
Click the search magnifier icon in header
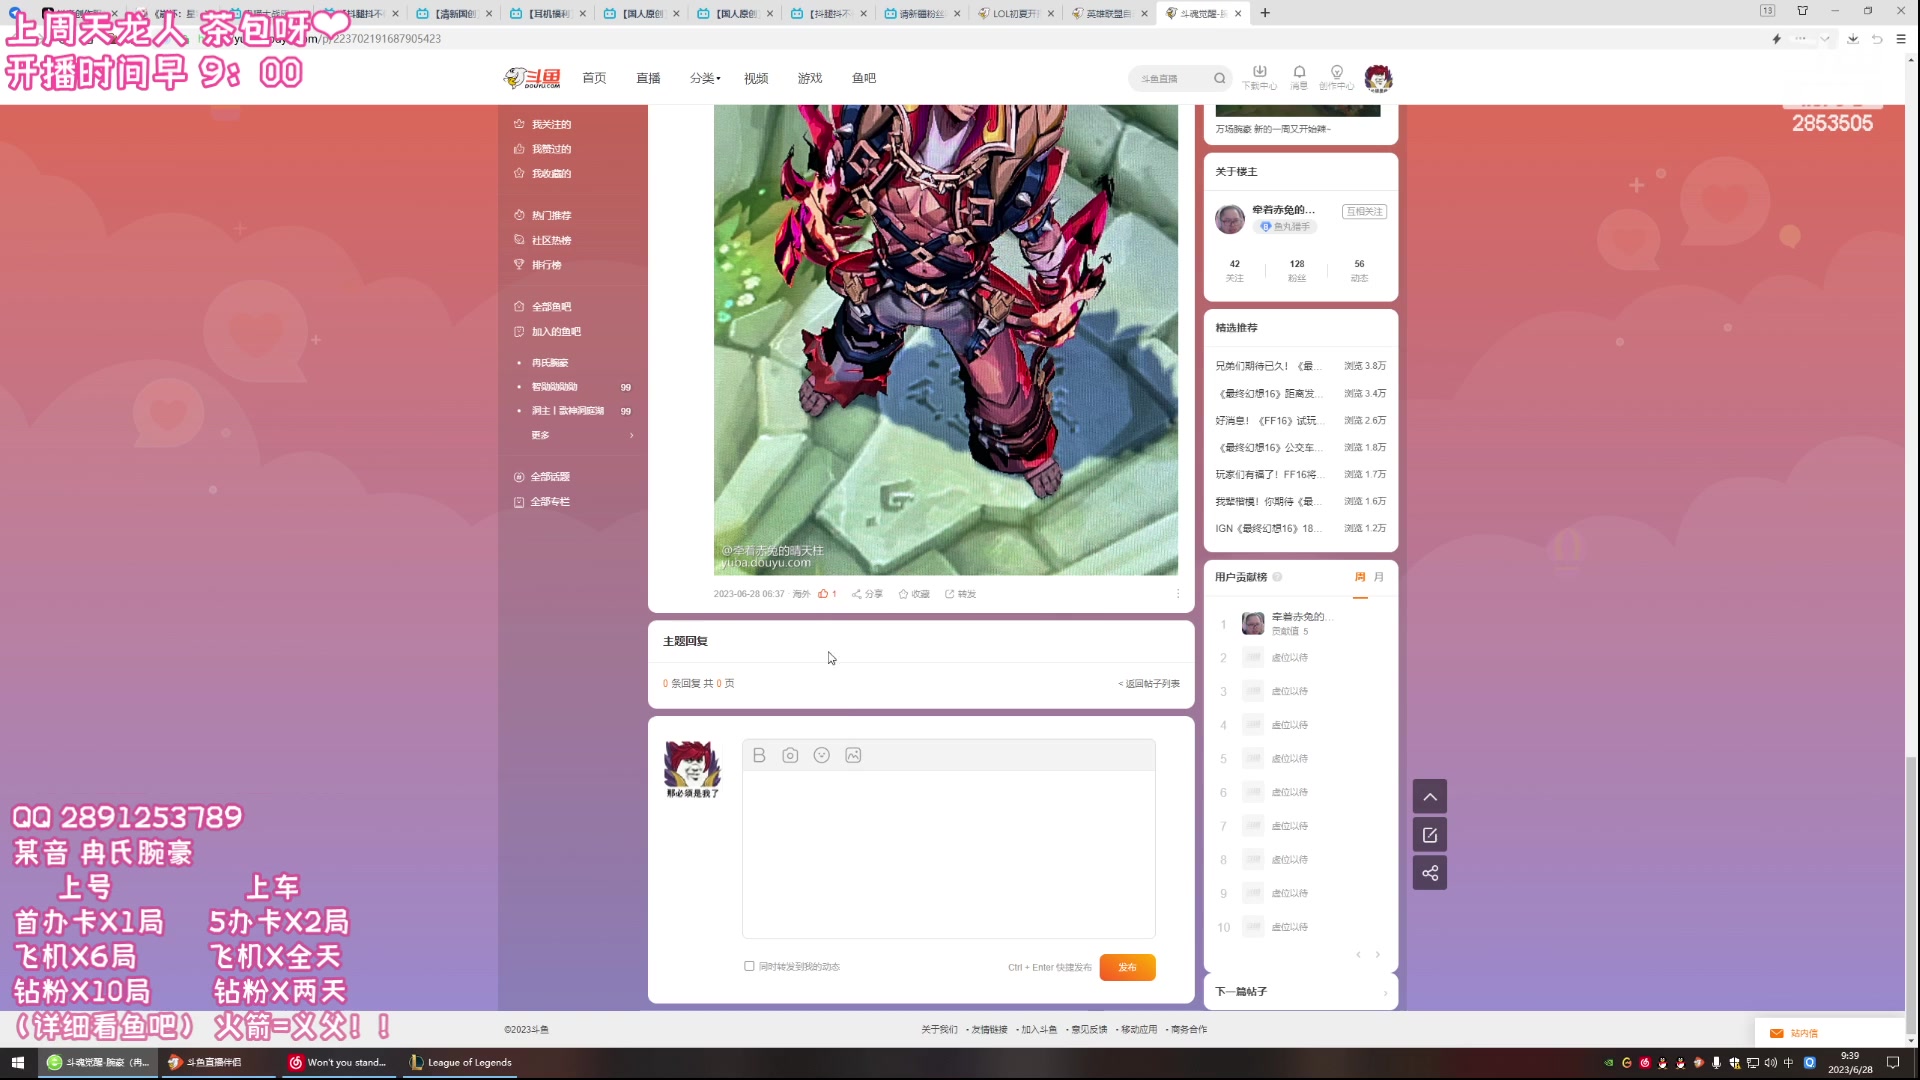1219,78
